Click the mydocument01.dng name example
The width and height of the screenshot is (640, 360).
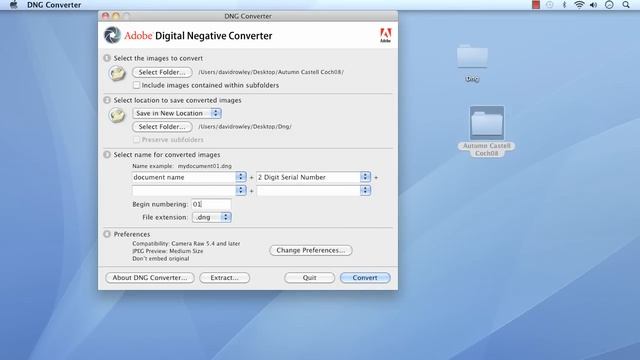[204, 166]
